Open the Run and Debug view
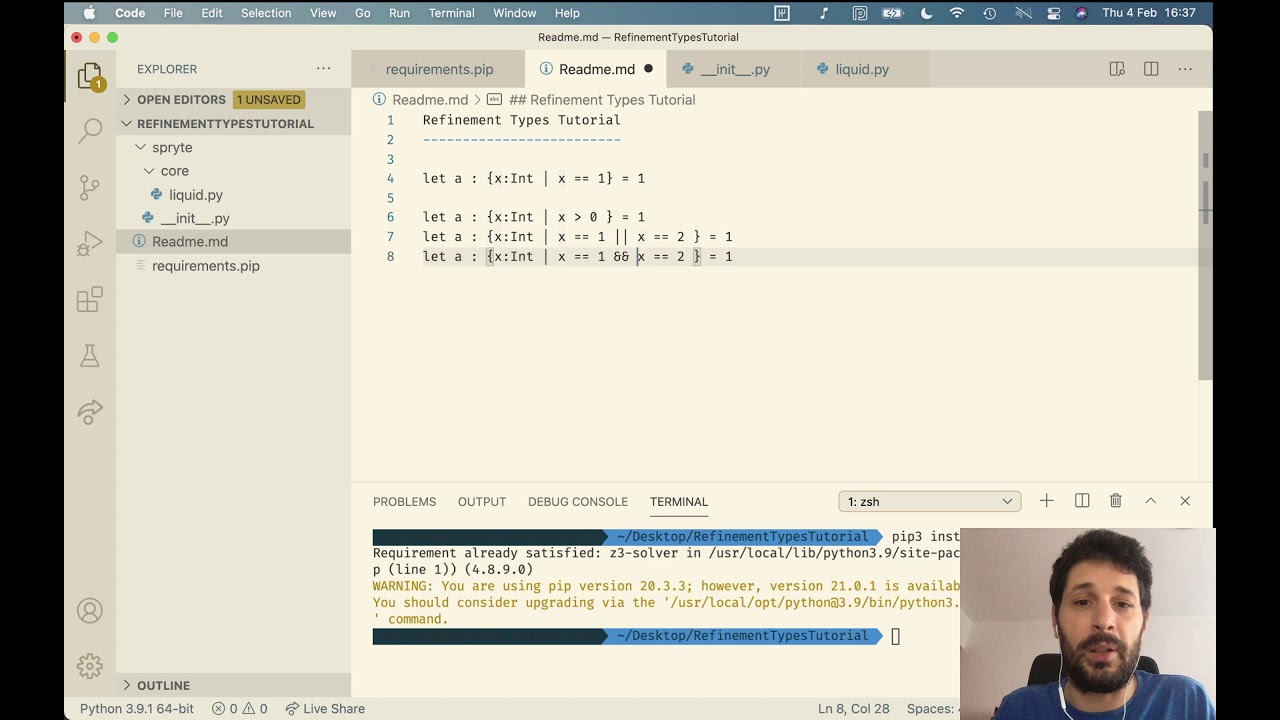Screen dimensions: 1280x720 tap(90, 243)
